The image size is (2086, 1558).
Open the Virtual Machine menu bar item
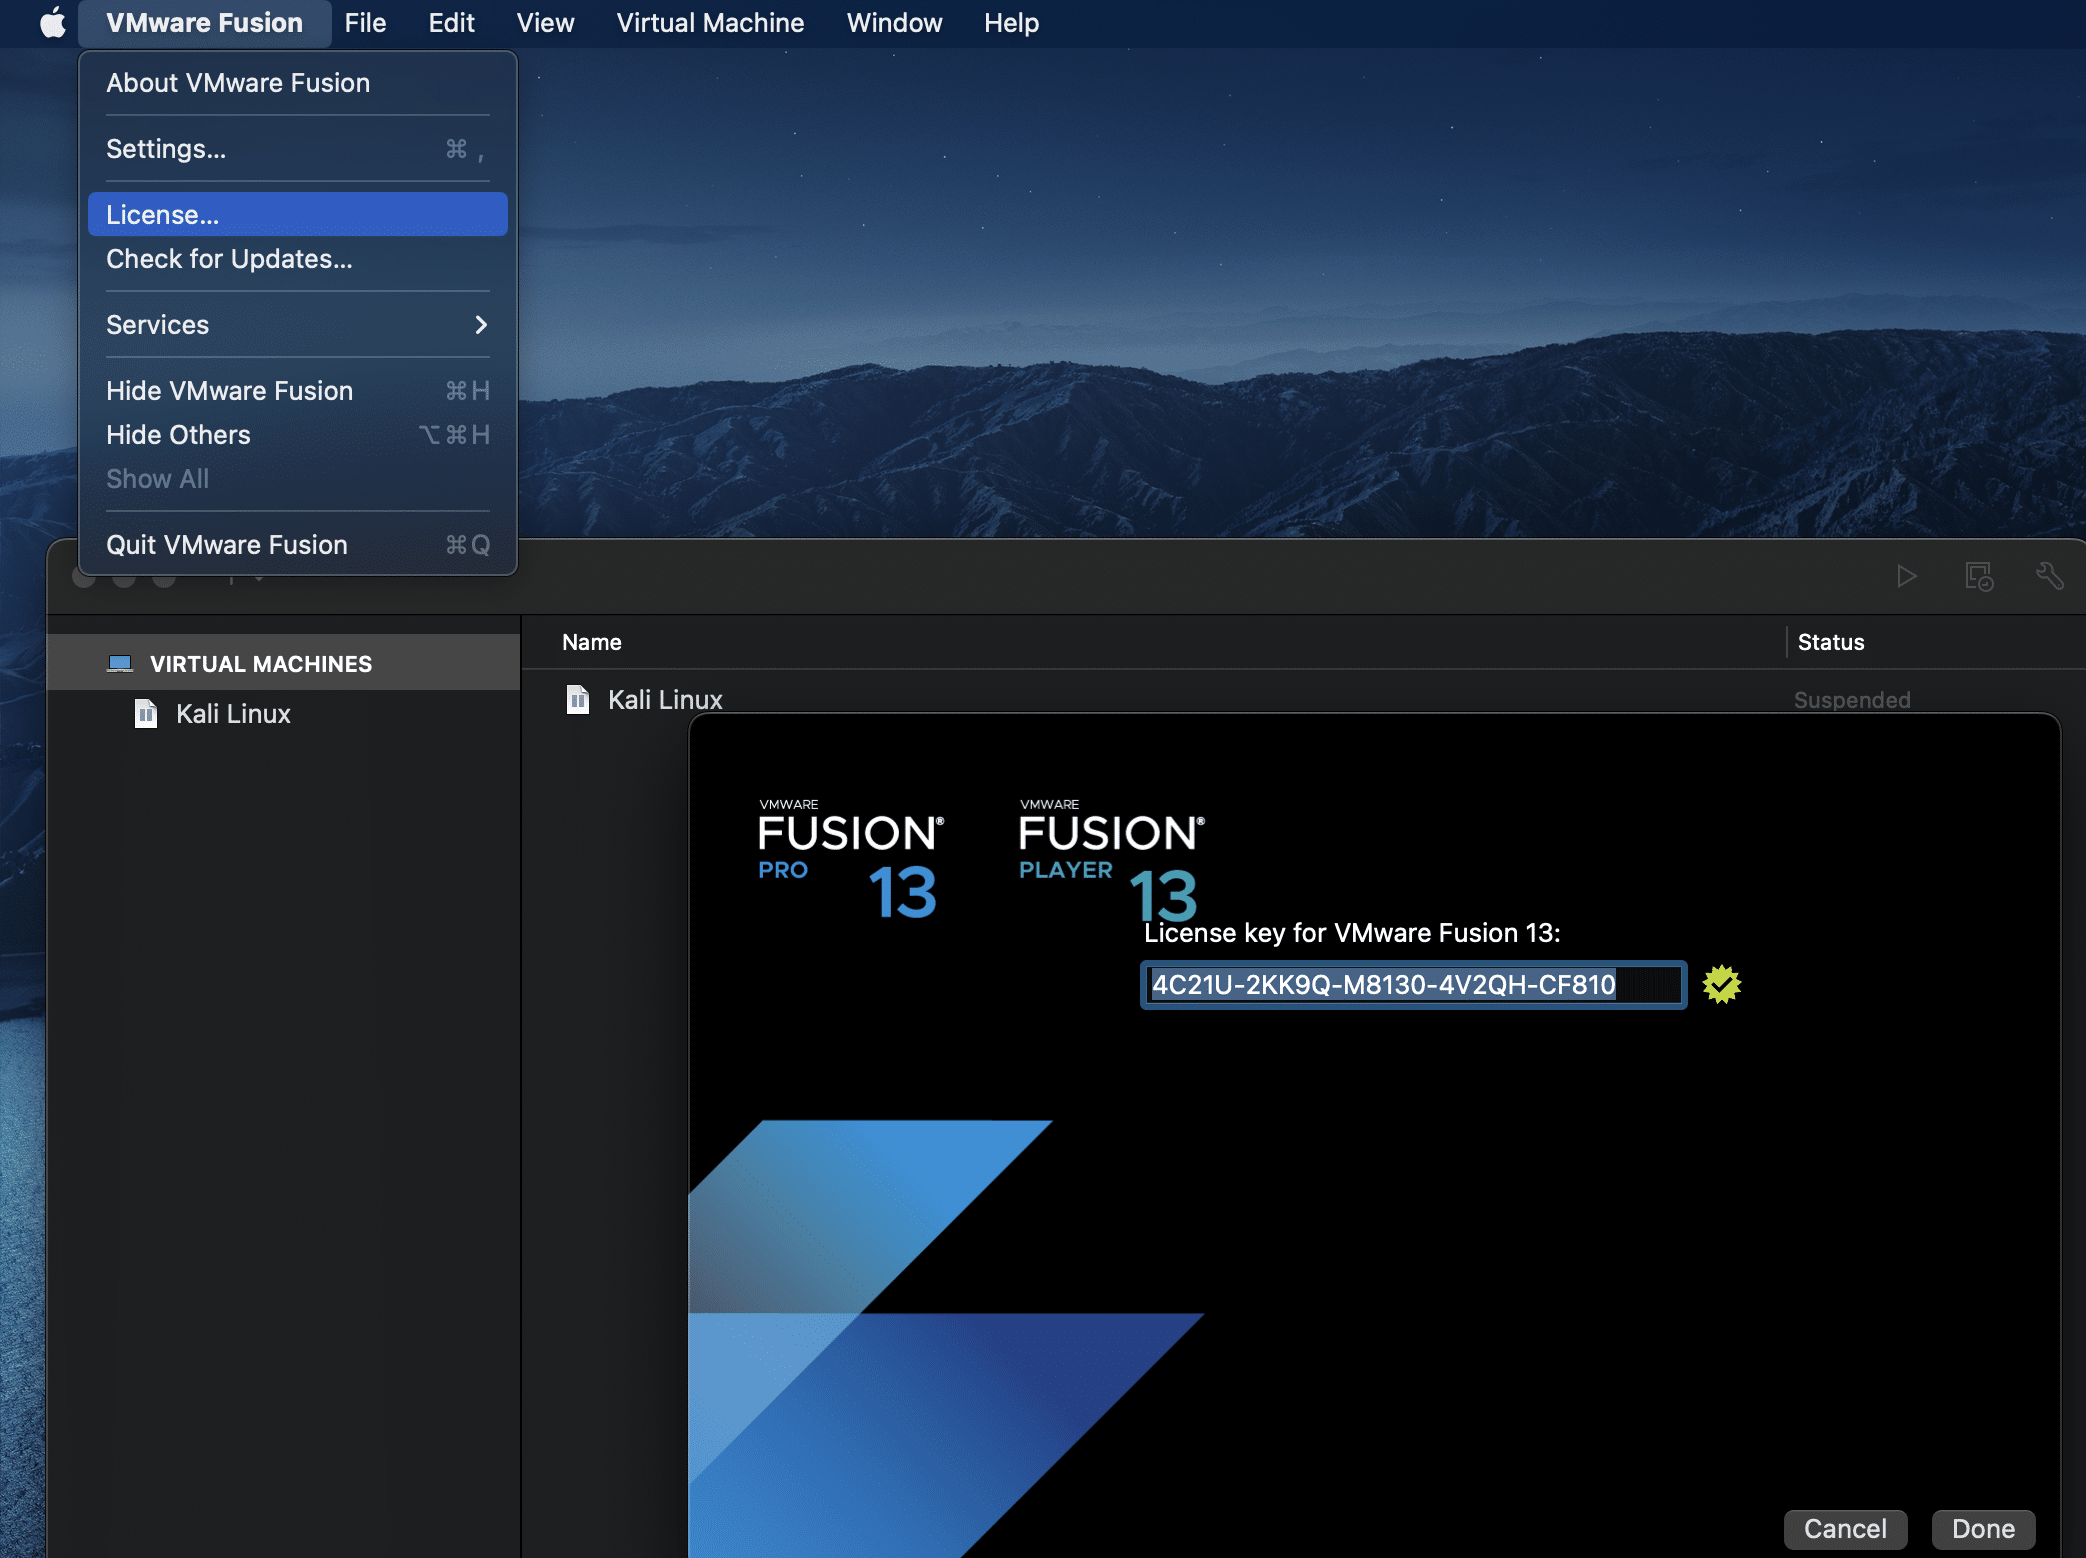pos(710,23)
